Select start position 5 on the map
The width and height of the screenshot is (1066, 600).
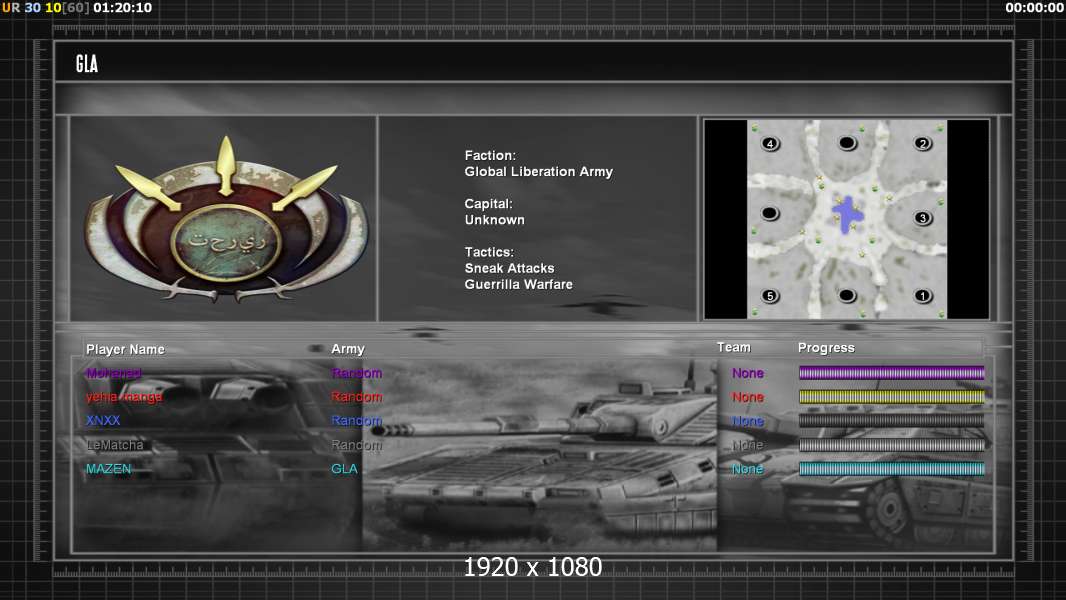click(x=770, y=296)
